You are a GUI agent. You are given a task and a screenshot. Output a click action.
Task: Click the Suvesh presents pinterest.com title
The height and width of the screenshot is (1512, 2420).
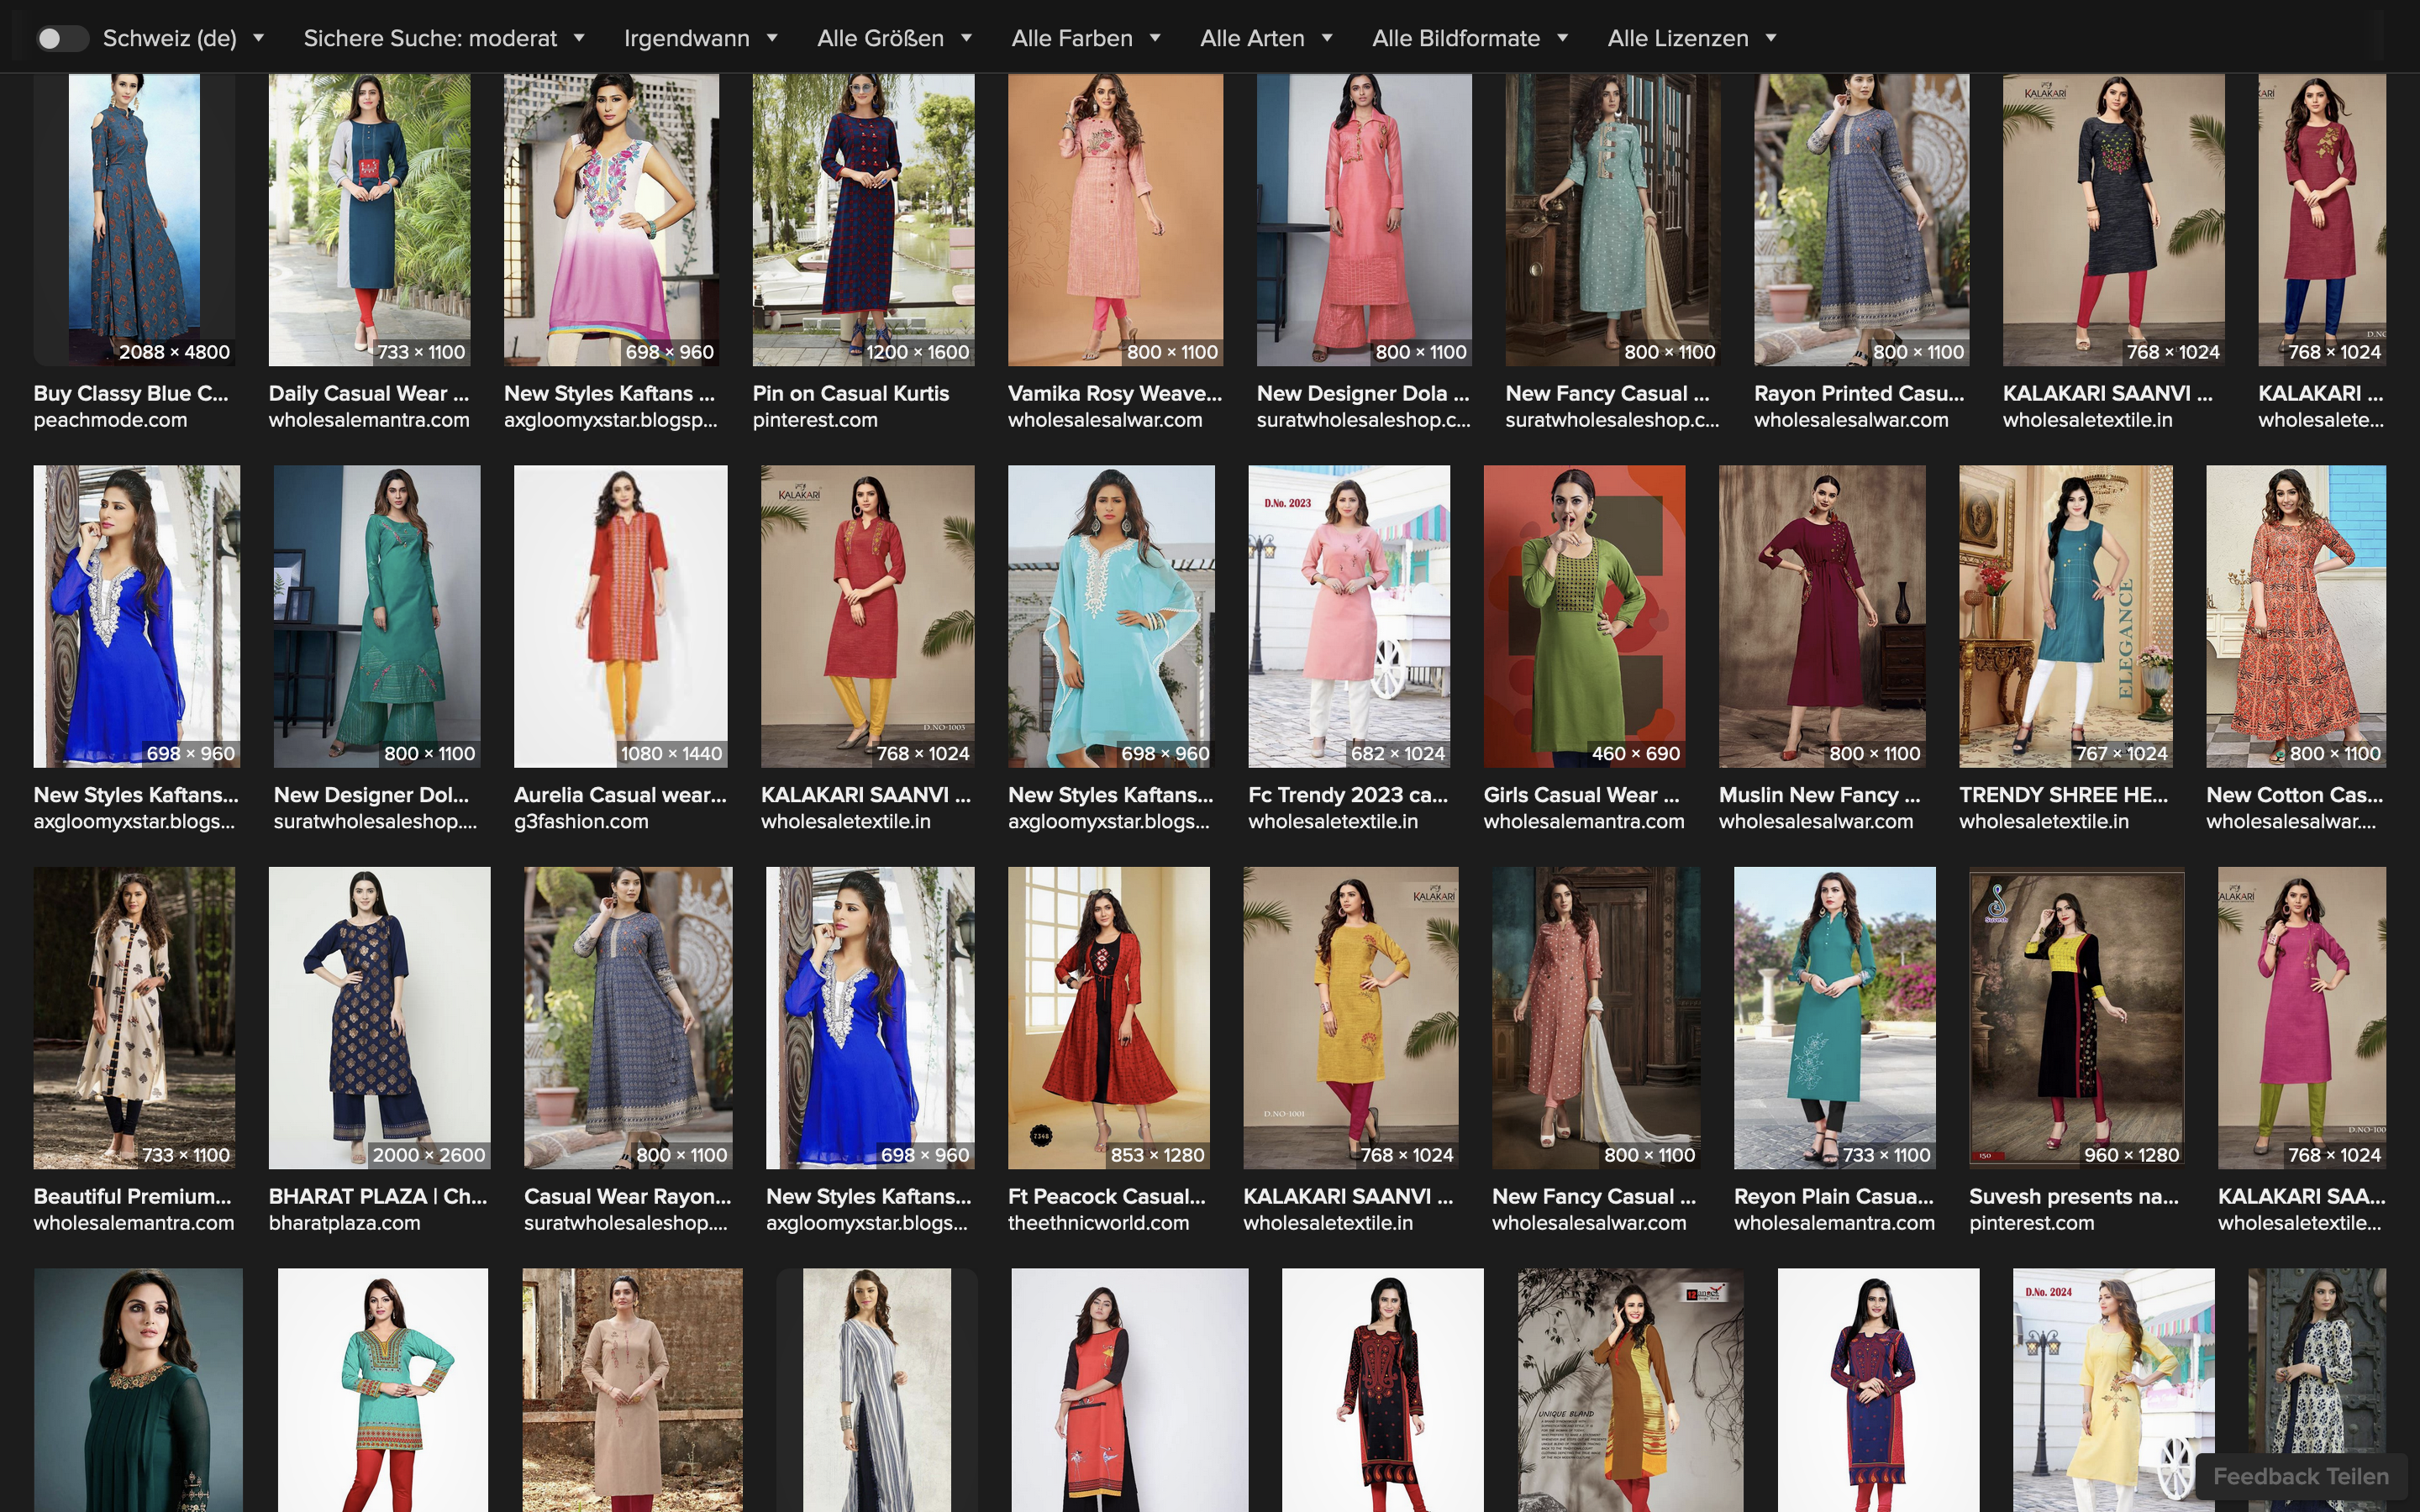pos(2073,1196)
